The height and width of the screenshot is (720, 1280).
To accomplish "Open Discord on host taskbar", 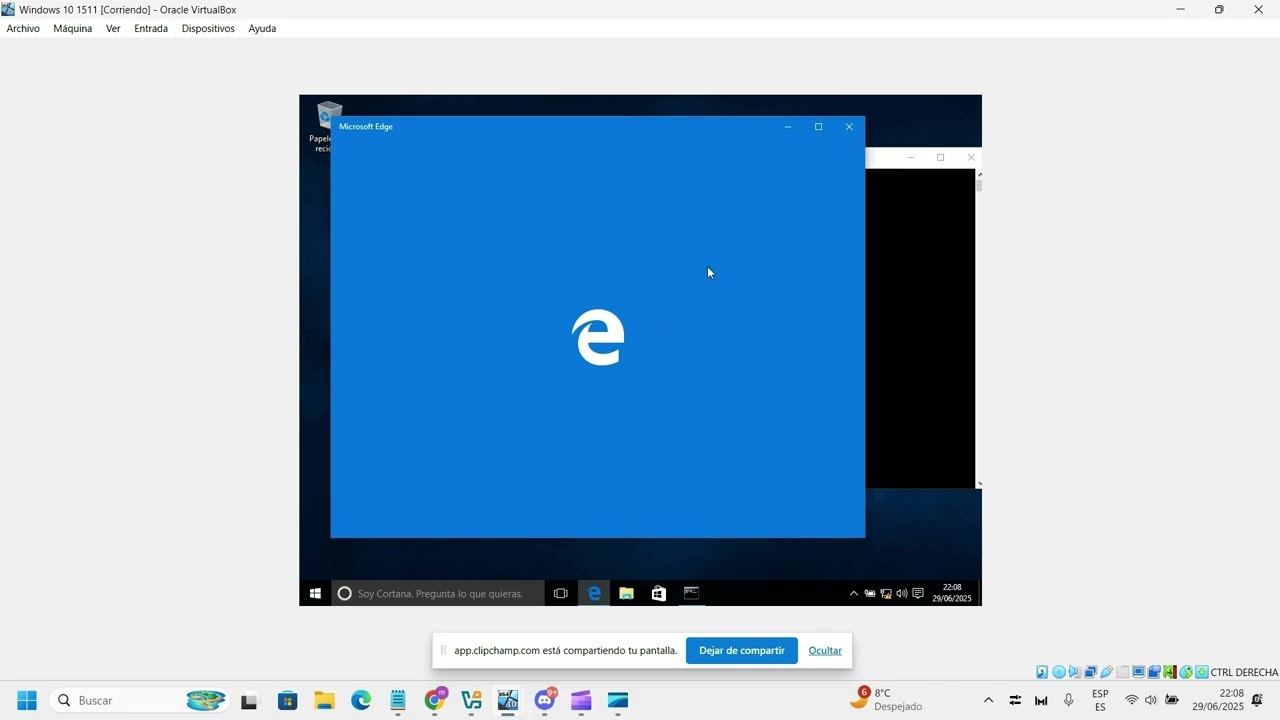I will point(545,700).
